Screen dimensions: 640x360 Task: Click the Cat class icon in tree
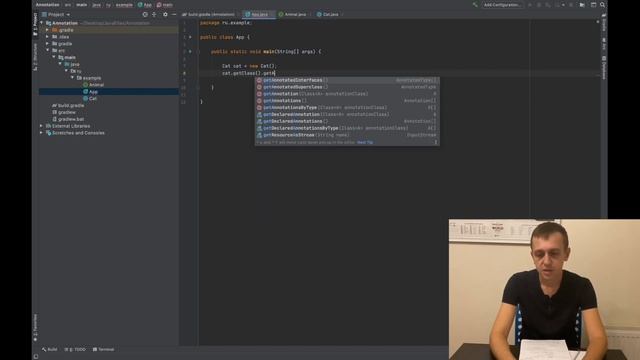pyautogui.click(x=85, y=98)
